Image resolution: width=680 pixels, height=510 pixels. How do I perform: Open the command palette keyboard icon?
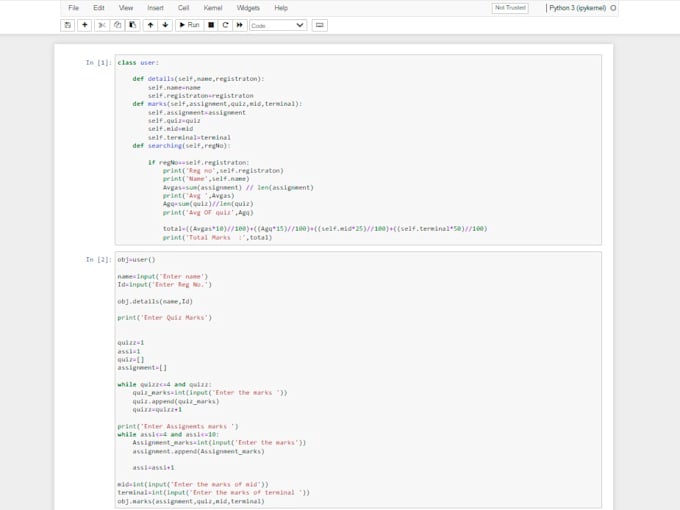coord(320,25)
